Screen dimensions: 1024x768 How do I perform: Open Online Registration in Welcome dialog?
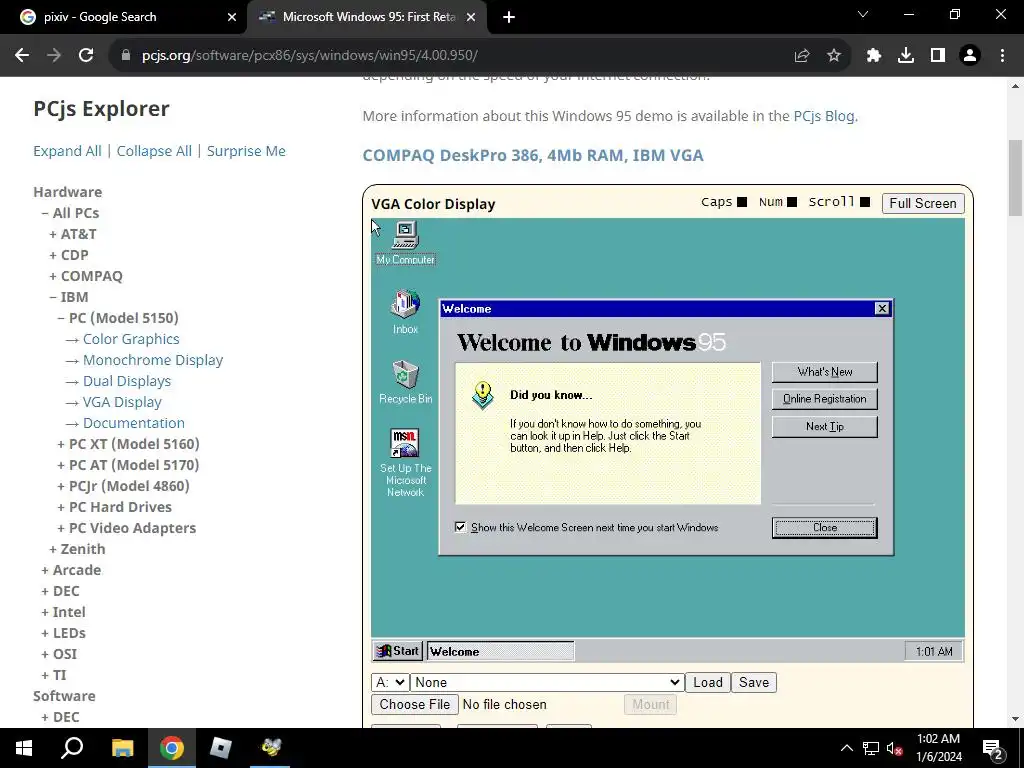pyautogui.click(x=825, y=399)
